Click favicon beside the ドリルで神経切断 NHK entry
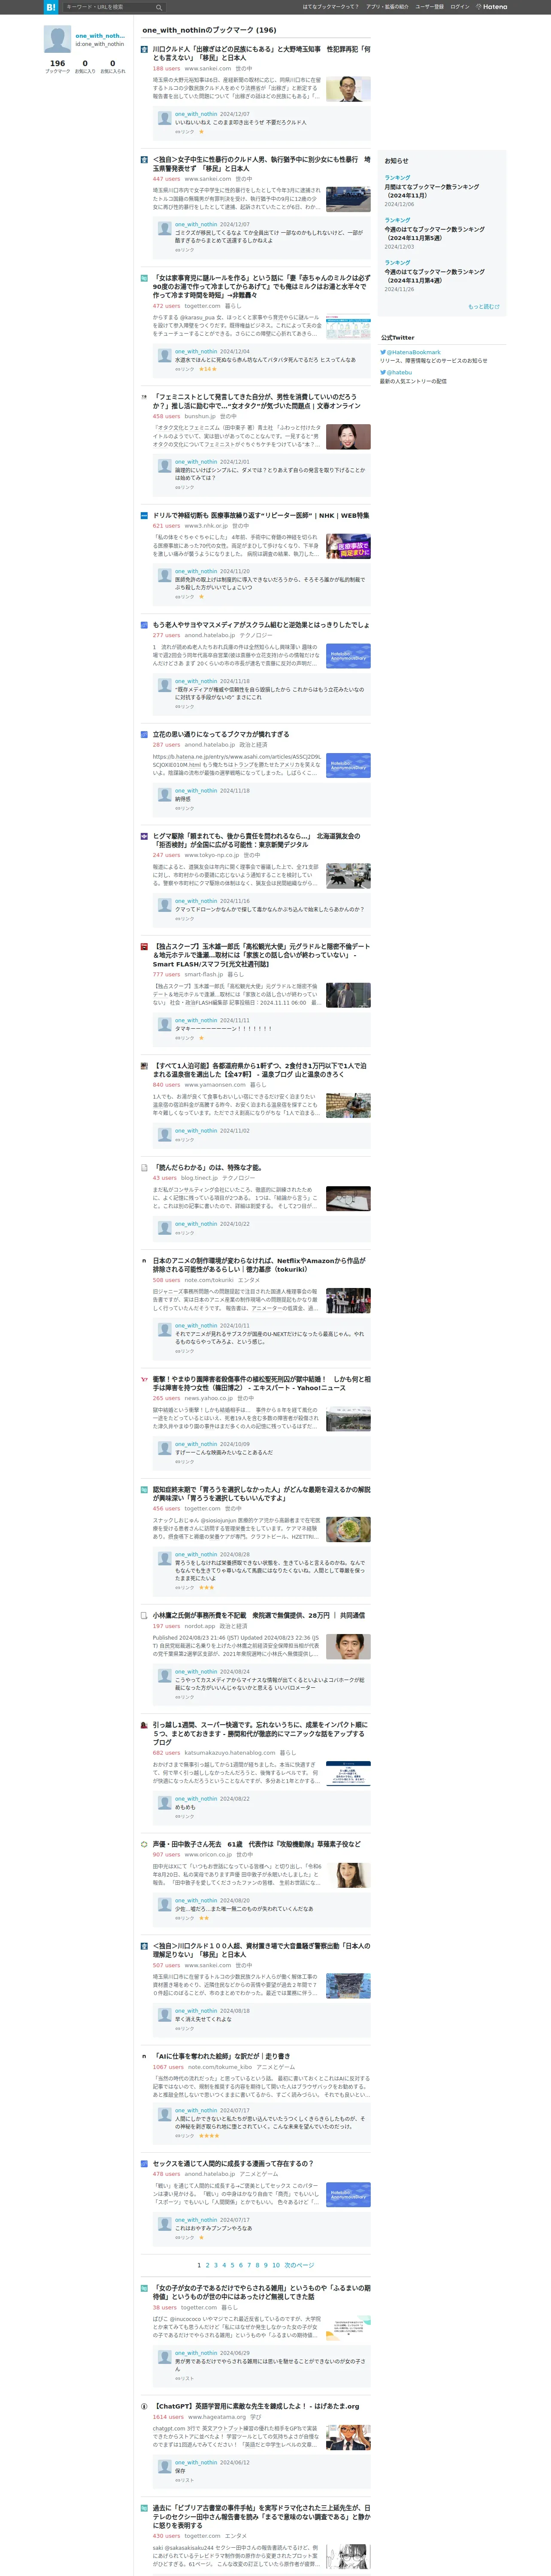551x2576 pixels. tap(144, 516)
